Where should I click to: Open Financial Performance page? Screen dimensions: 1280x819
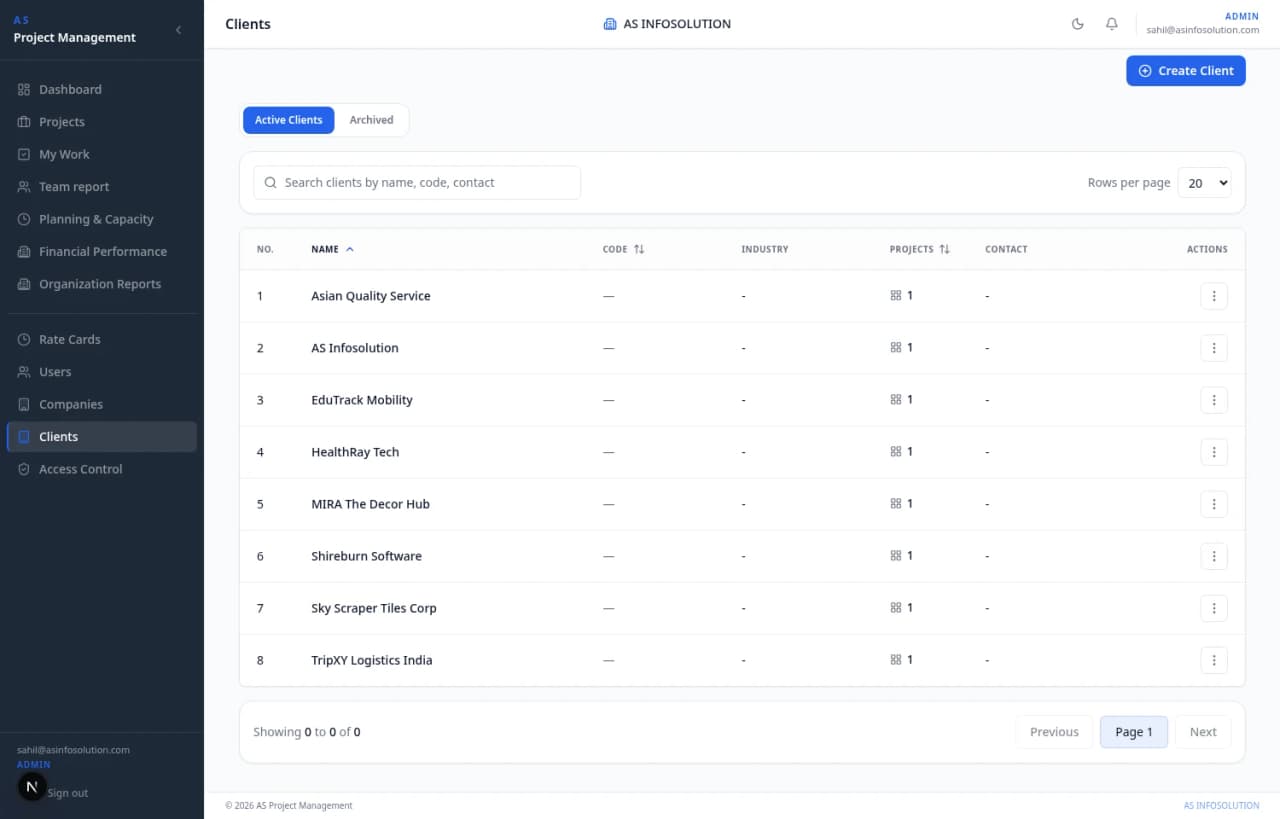(x=101, y=252)
